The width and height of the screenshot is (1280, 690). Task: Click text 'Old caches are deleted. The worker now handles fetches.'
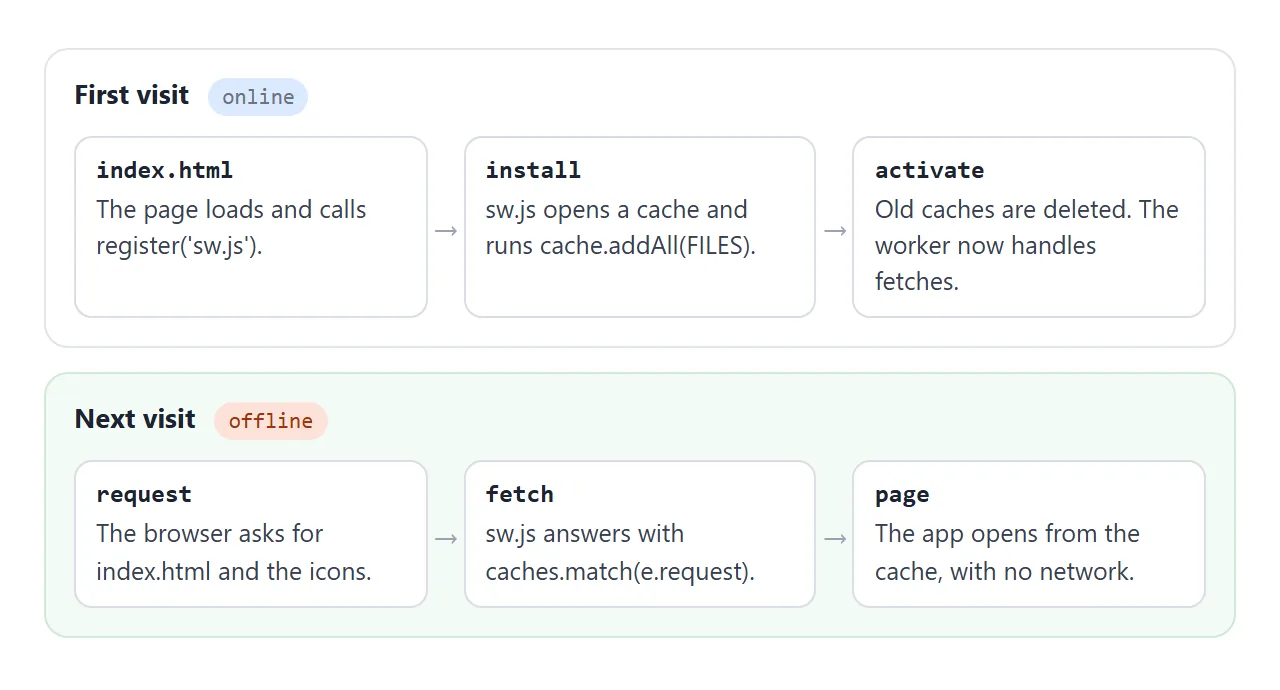[x=1027, y=246]
